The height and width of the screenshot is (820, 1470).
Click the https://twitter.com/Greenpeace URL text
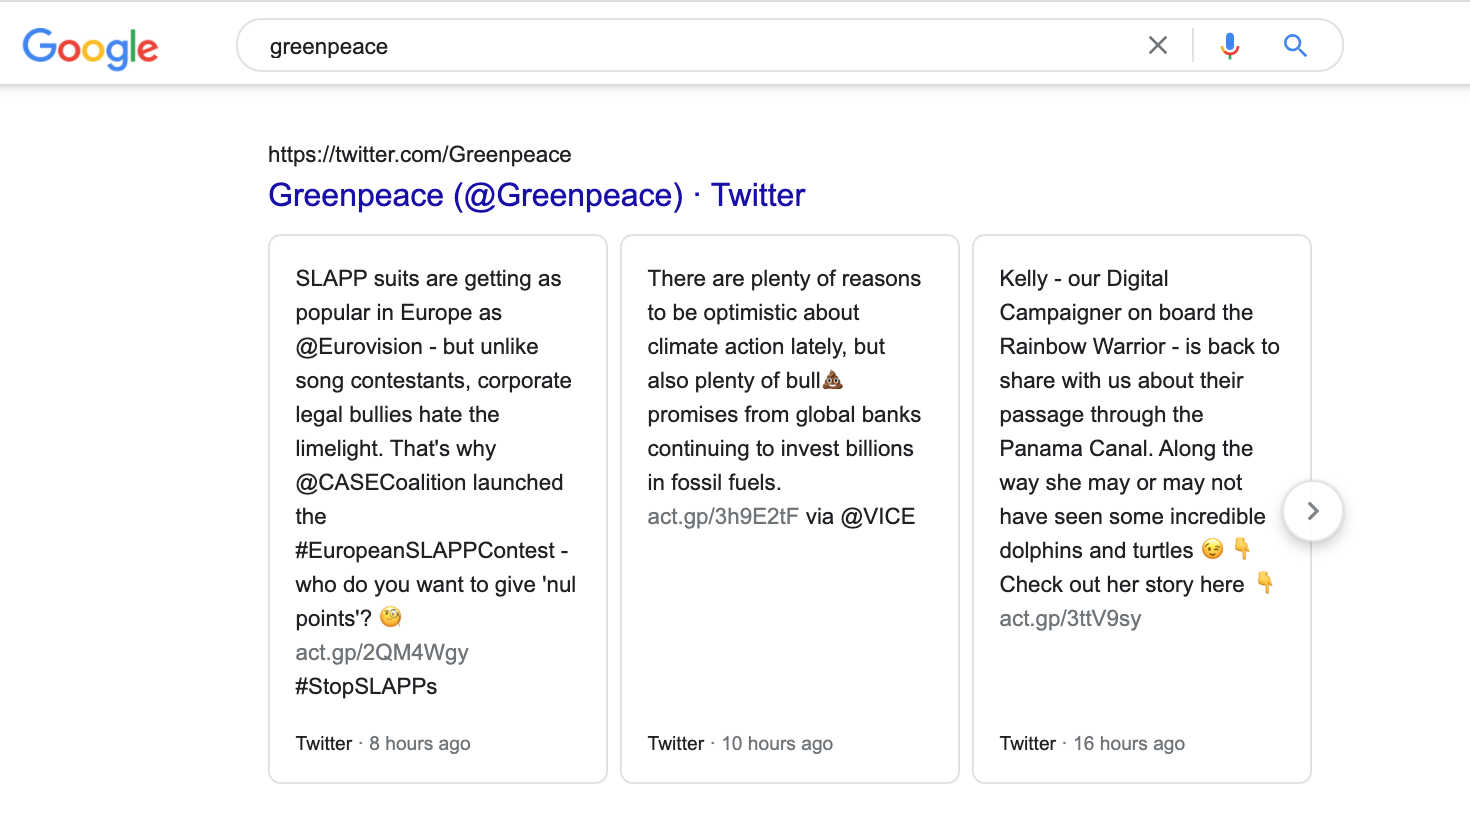(x=419, y=154)
